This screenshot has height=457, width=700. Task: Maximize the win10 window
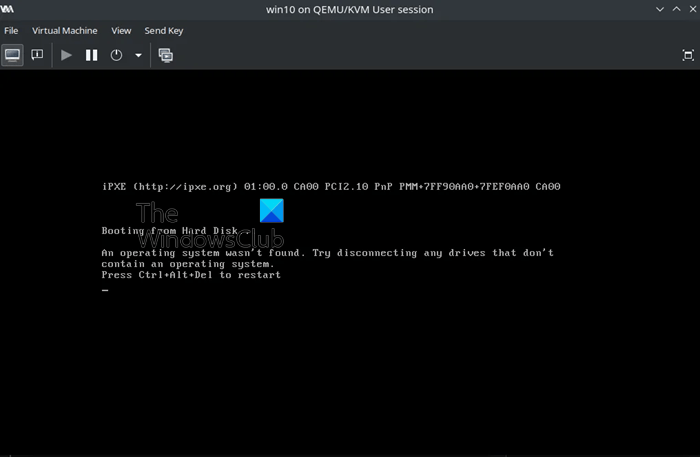pos(677,9)
